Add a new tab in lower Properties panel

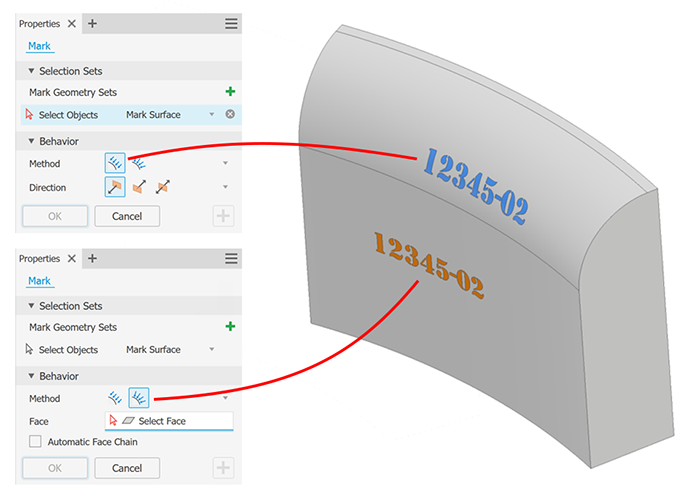click(x=92, y=259)
